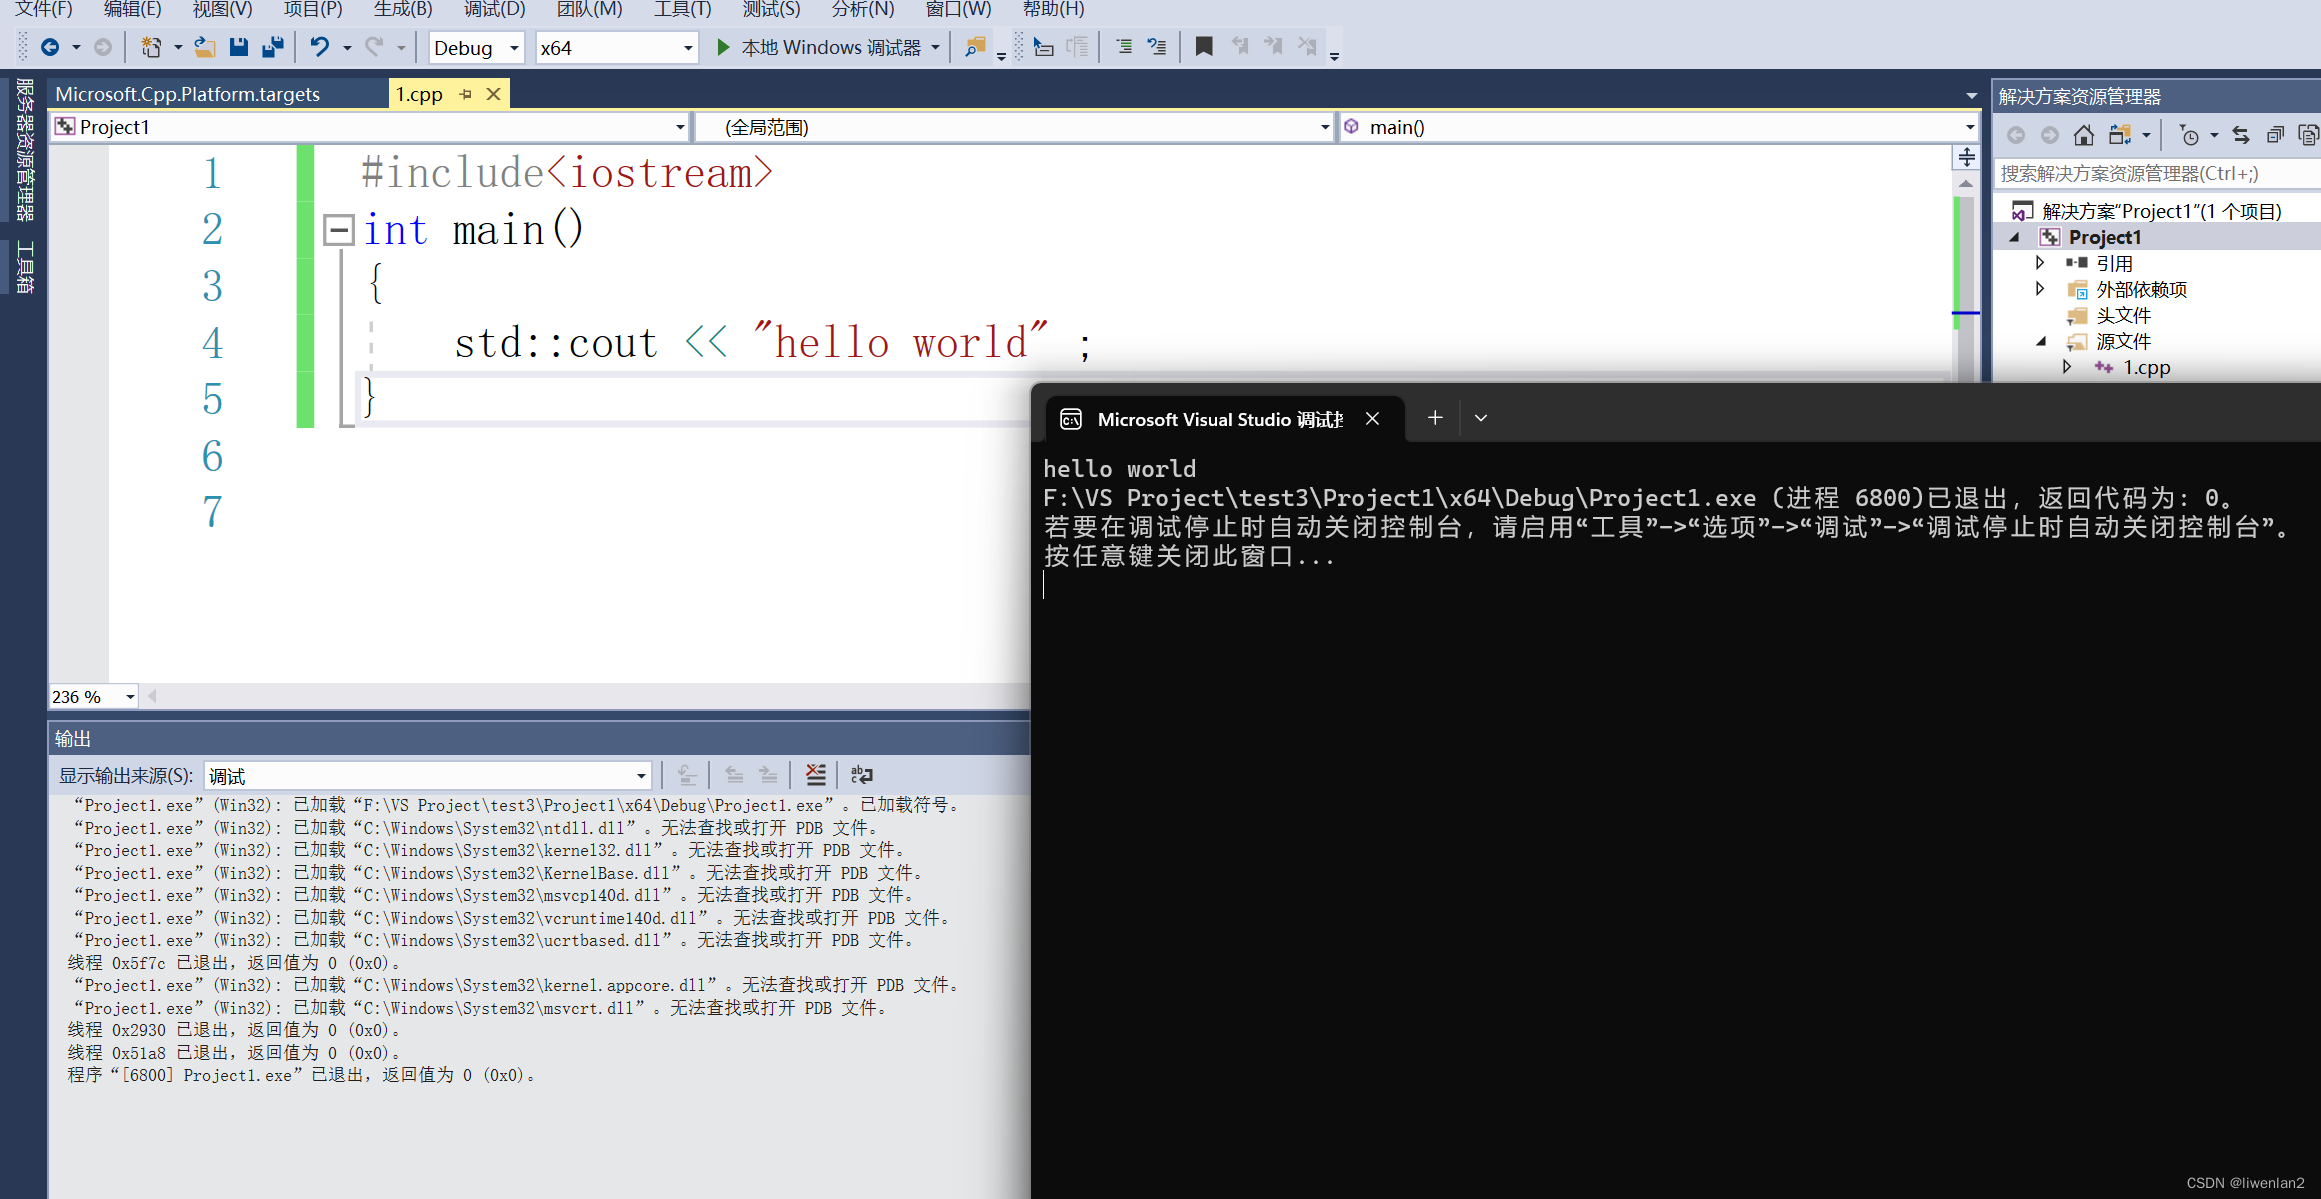Image resolution: width=2321 pixels, height=1199 pixels.
Task: Open the 调试(D) menu
Action: tap(494, 9)
